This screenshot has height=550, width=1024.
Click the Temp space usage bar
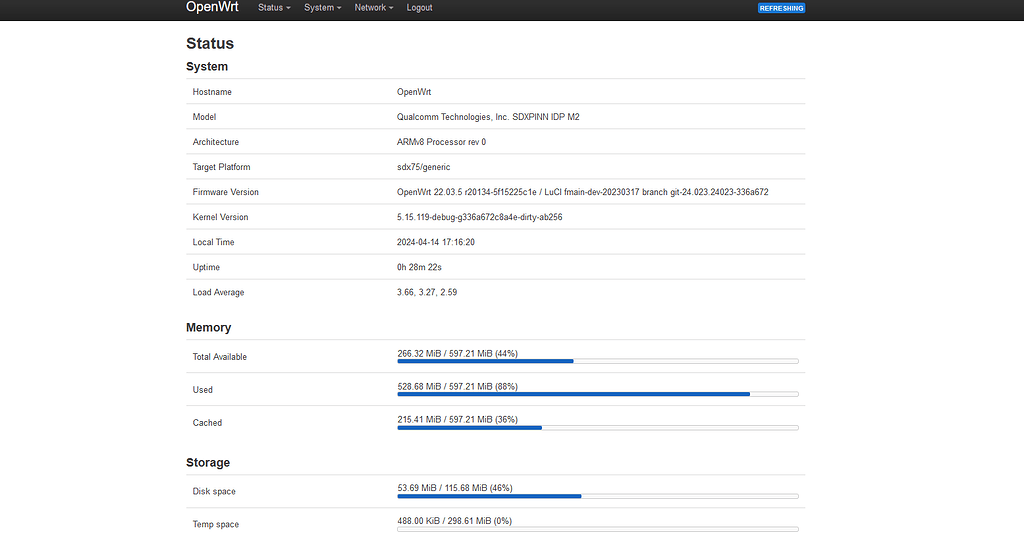coord(597,529)
